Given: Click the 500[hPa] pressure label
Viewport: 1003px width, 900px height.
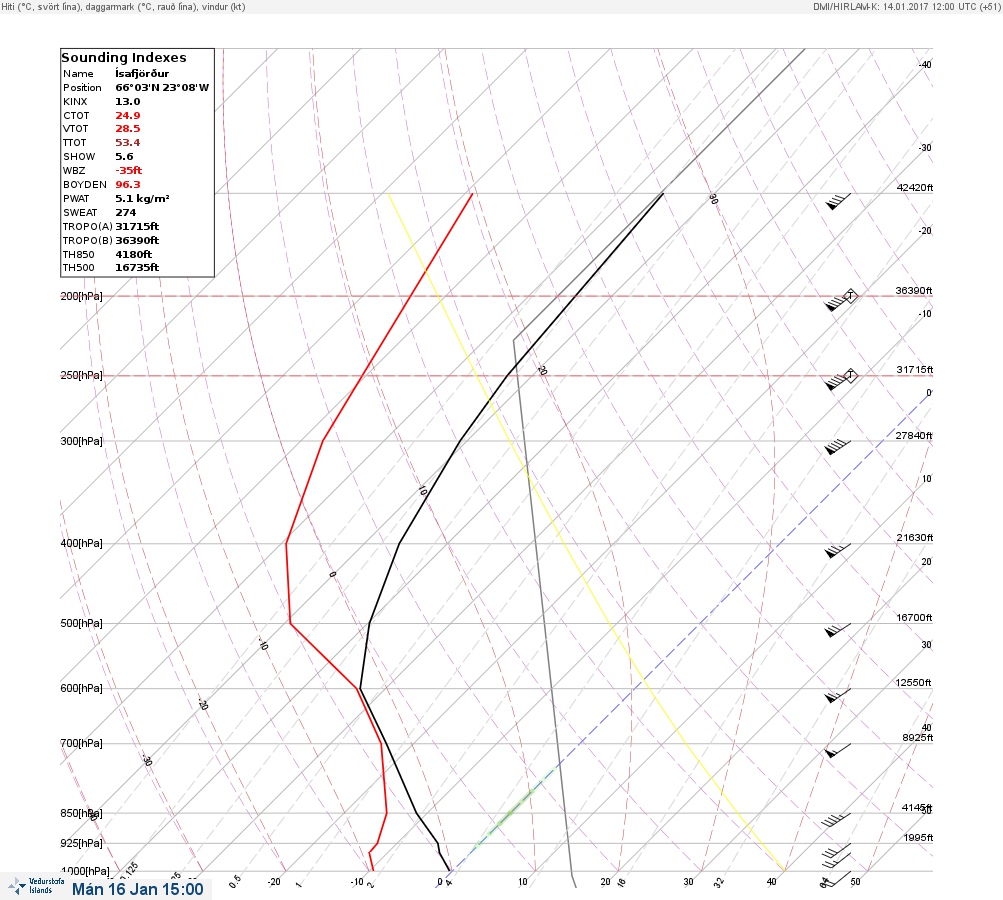Looking at the screenshot, I should [81, 623].
